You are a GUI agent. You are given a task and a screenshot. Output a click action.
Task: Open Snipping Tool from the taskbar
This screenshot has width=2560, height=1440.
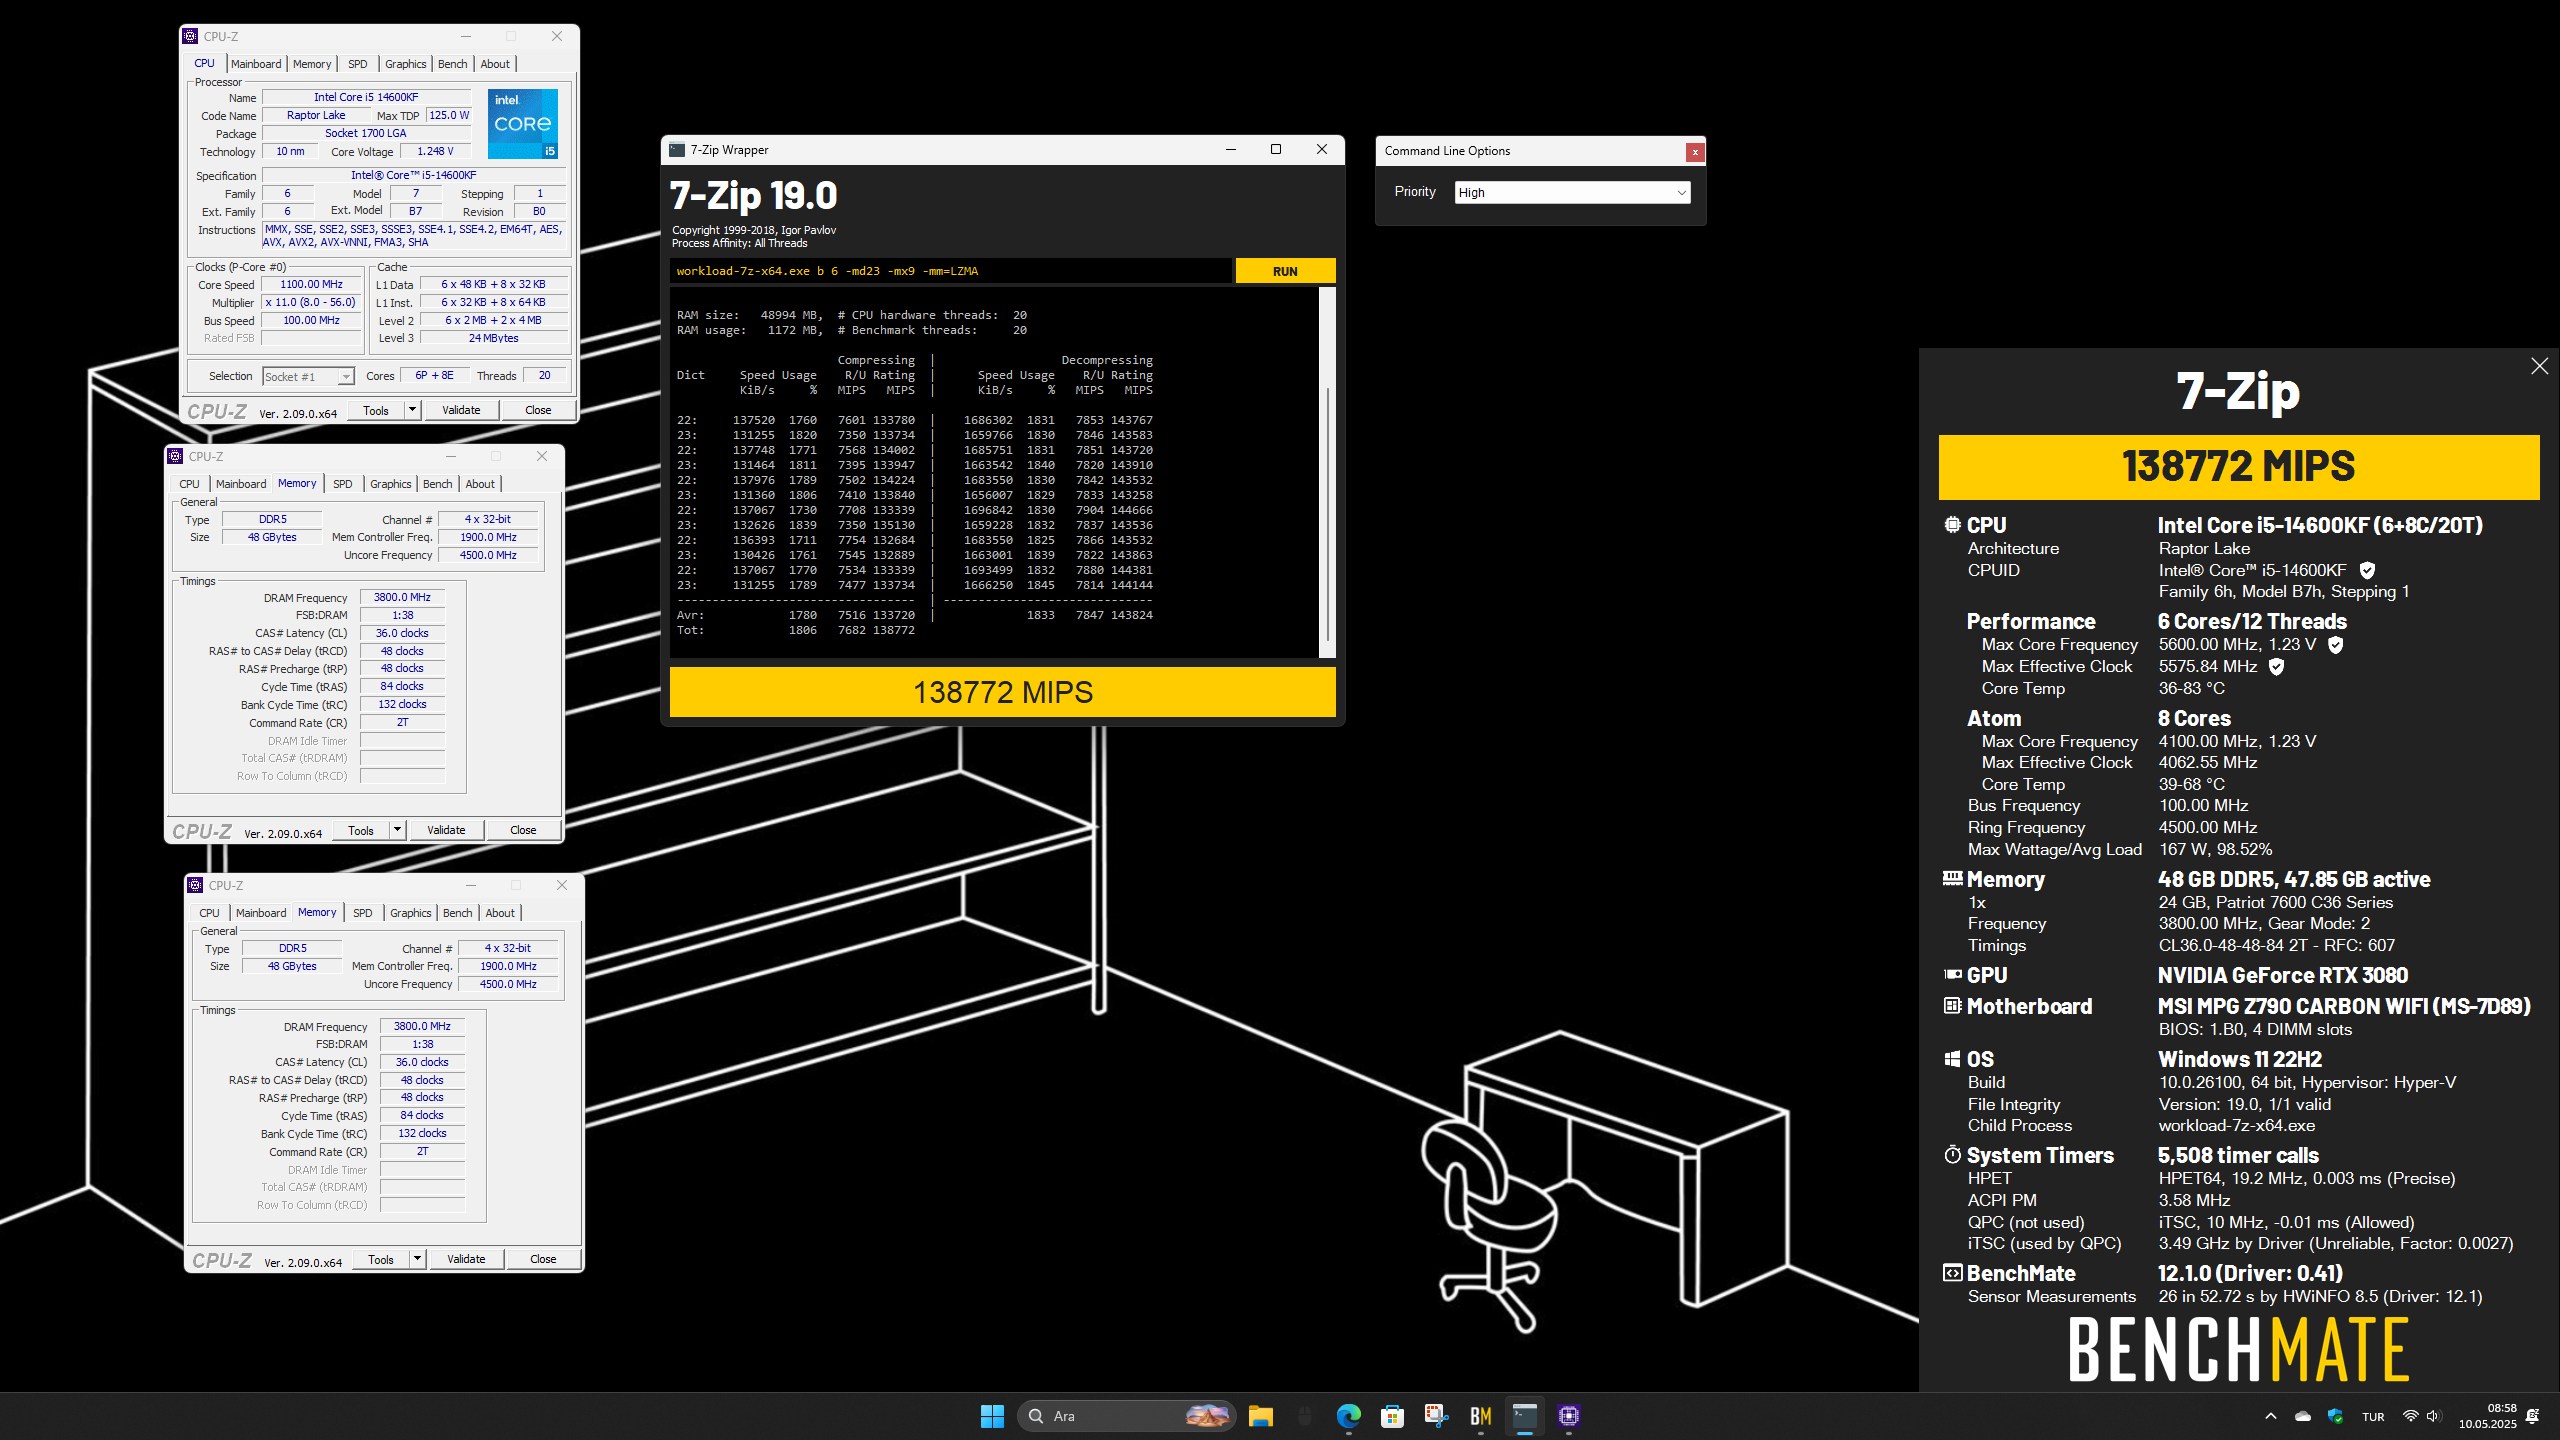tap(1436, 1416)
